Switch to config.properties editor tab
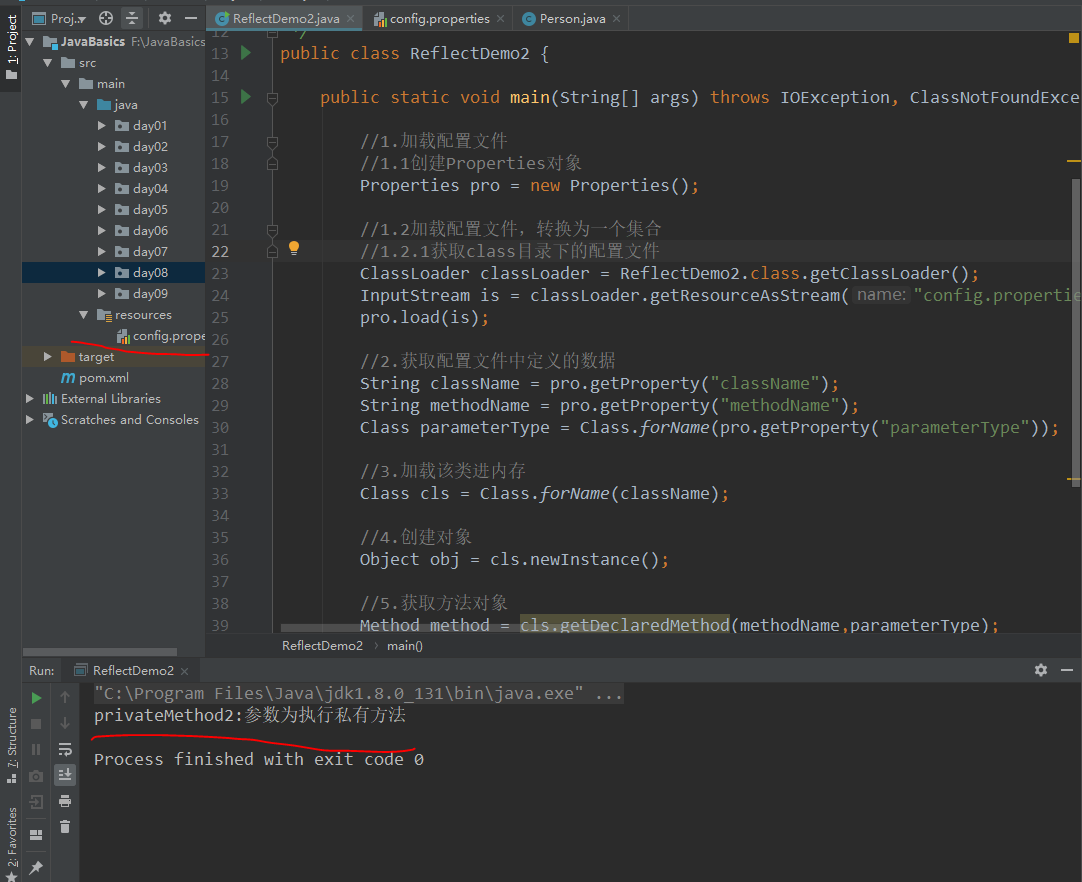 tap(438, 18)
